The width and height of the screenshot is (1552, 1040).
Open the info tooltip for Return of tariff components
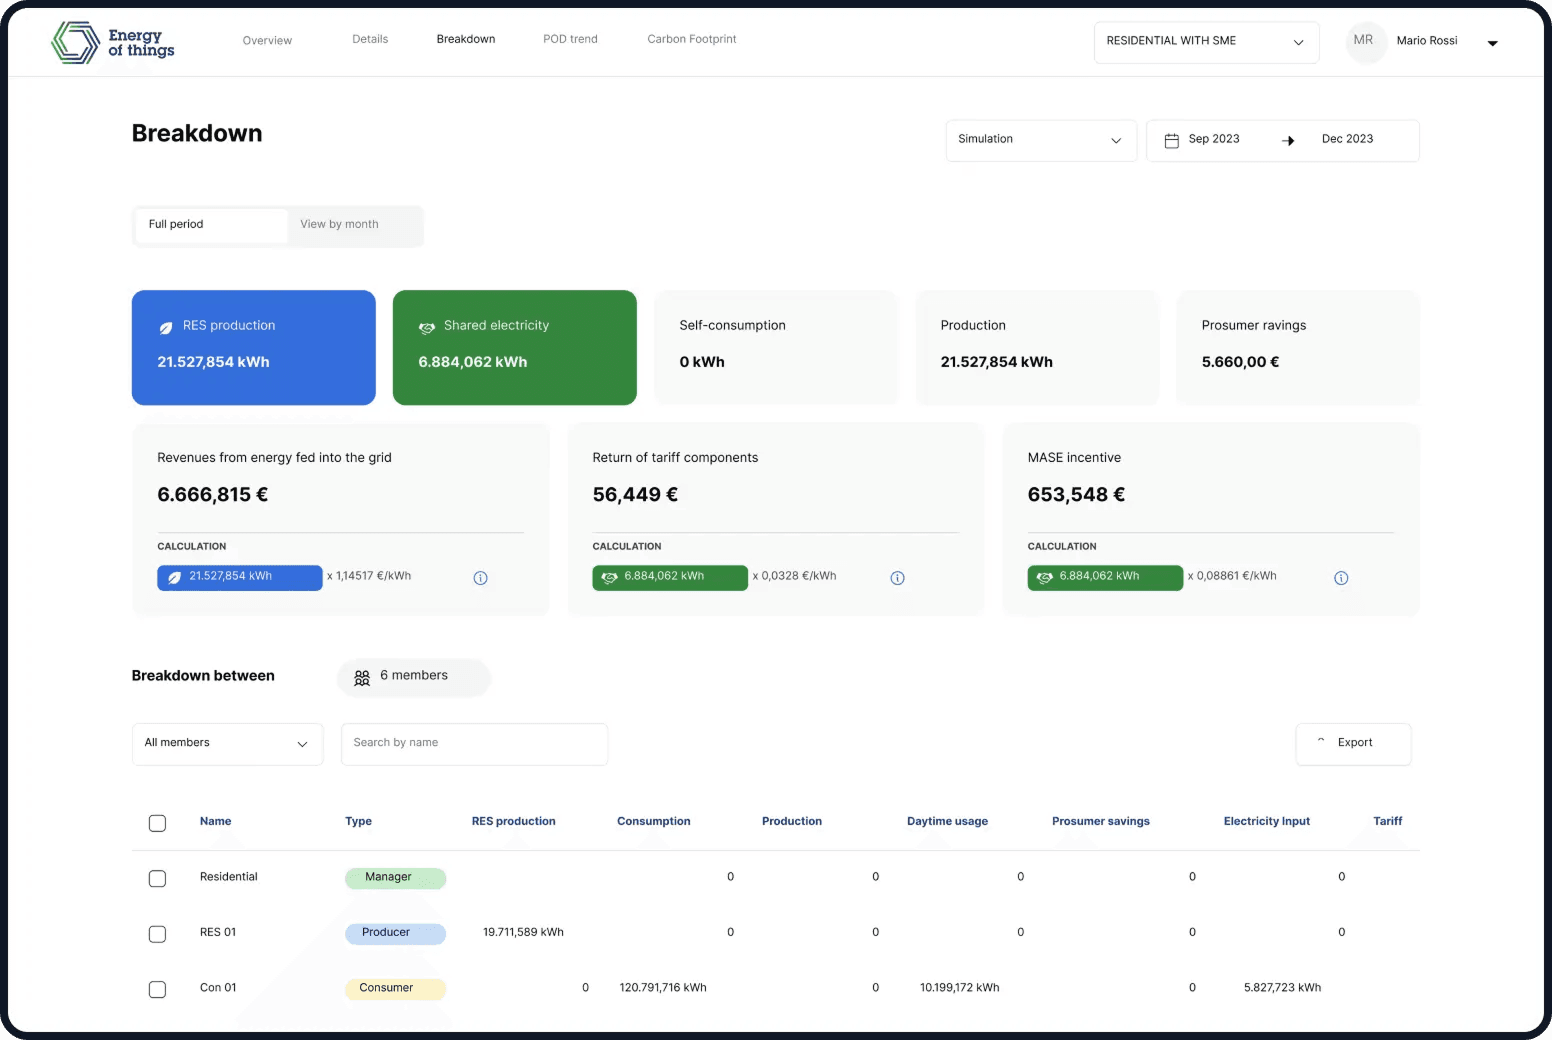click(x=897, y=577)
